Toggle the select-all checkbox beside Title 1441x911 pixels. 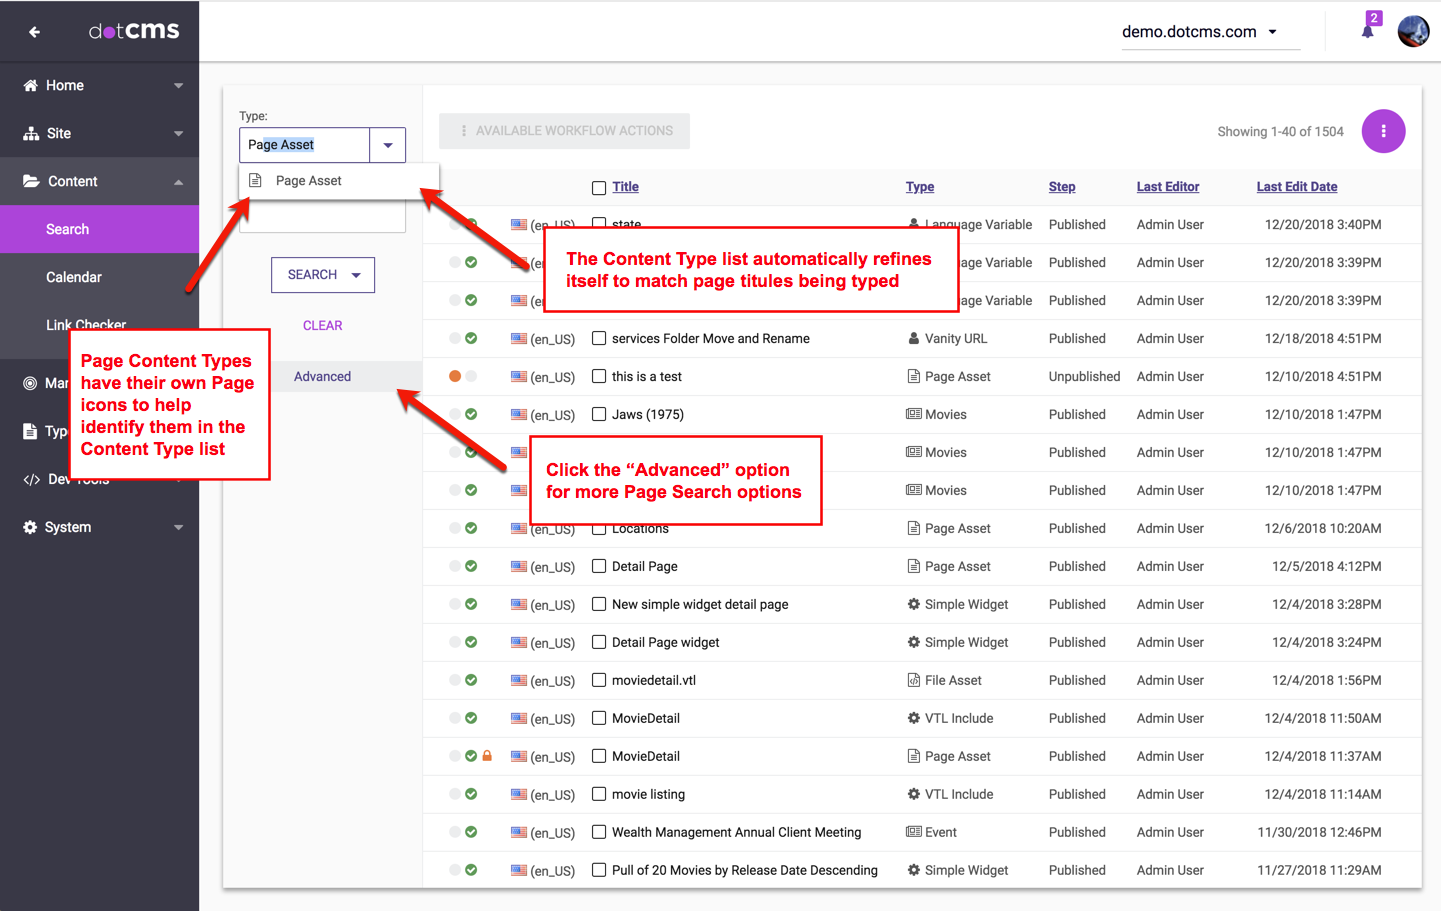click(x=599, y=188)
